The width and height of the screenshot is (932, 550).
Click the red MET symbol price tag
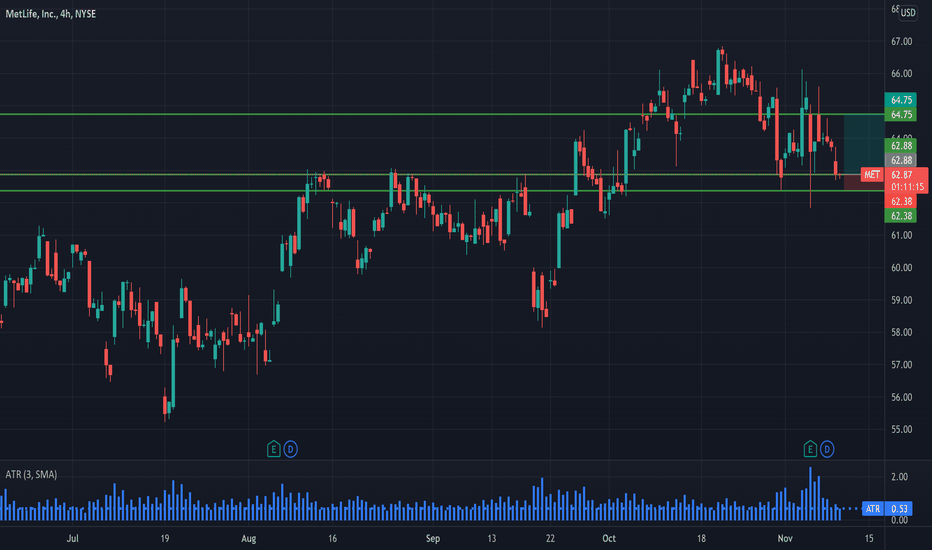click(872, 174)
